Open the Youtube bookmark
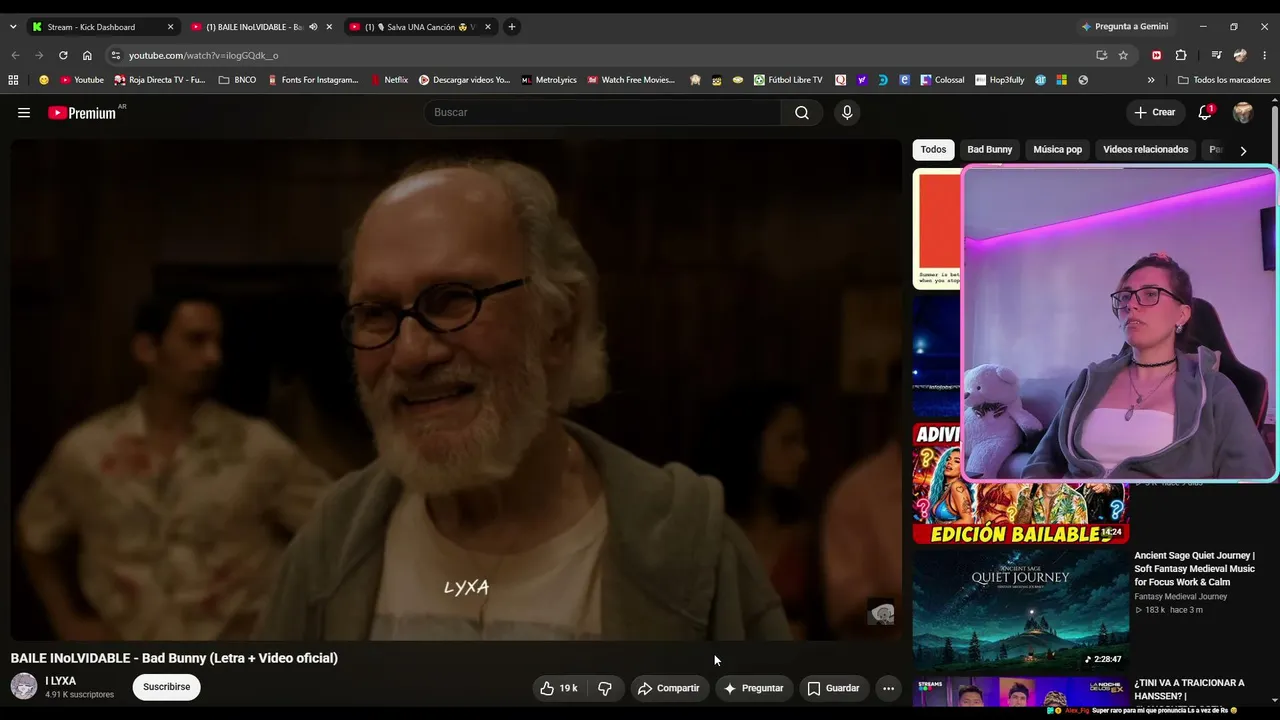Image resolution: width=1280 pixels, height=720 pixels. pyautogui.click(x=82, y=80)
